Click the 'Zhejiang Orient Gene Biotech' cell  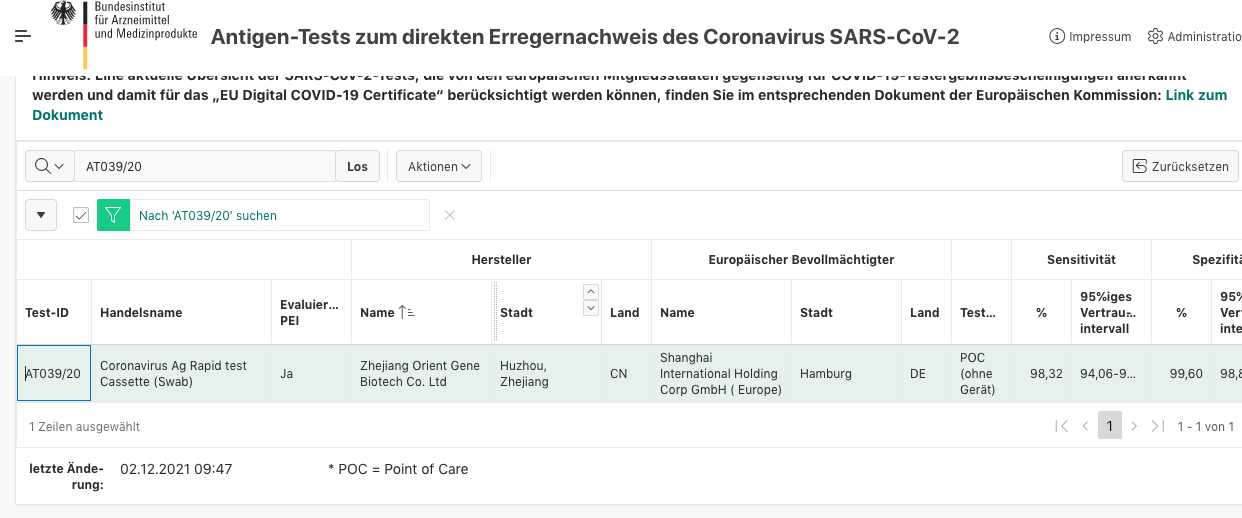[x=421, y=373]
